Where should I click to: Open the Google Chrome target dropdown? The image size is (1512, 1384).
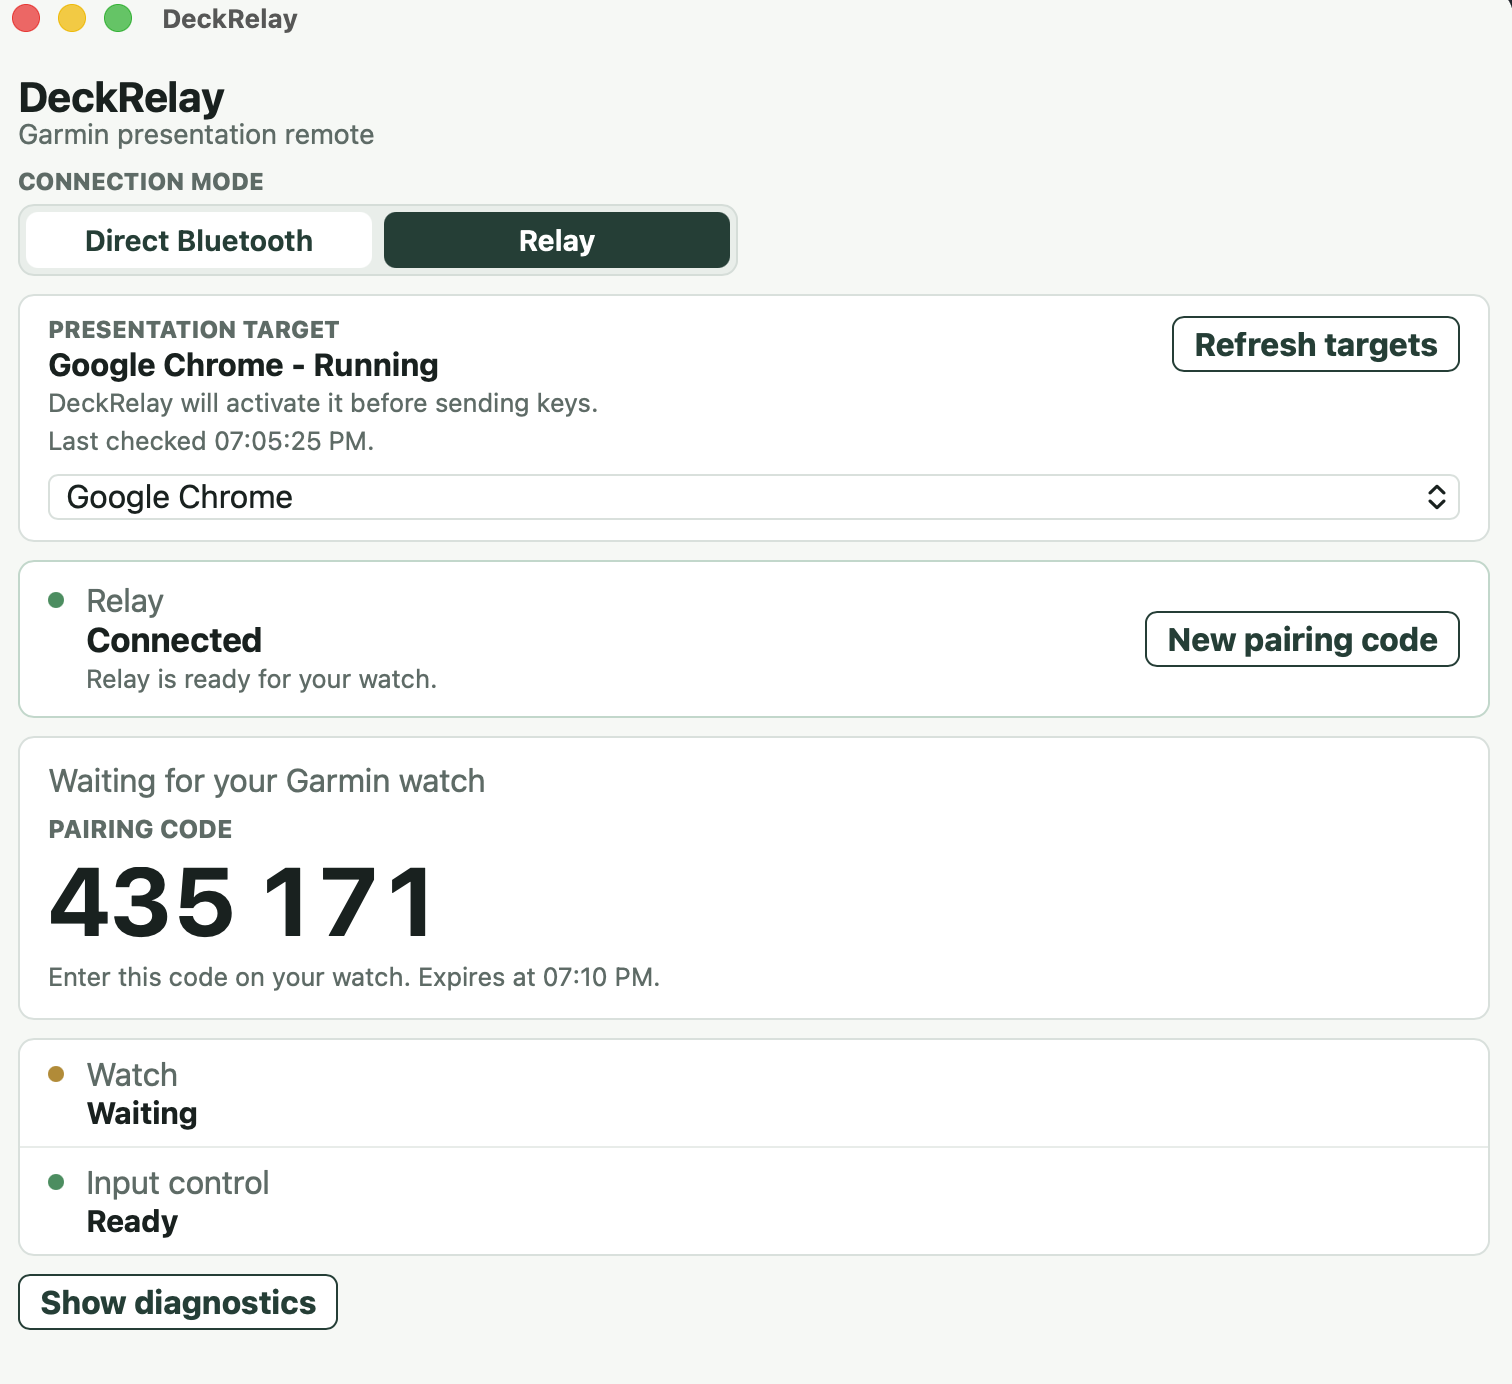(754, 497)
